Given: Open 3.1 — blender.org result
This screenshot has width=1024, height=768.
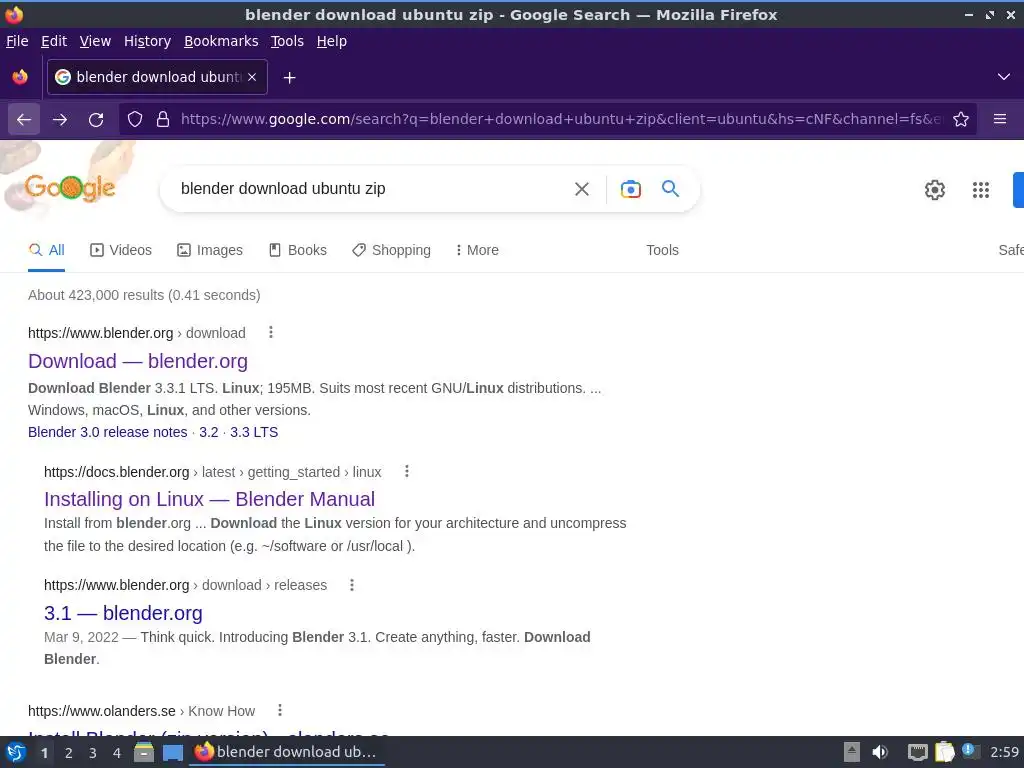Looking at the screenshot, I should (123, 613).
